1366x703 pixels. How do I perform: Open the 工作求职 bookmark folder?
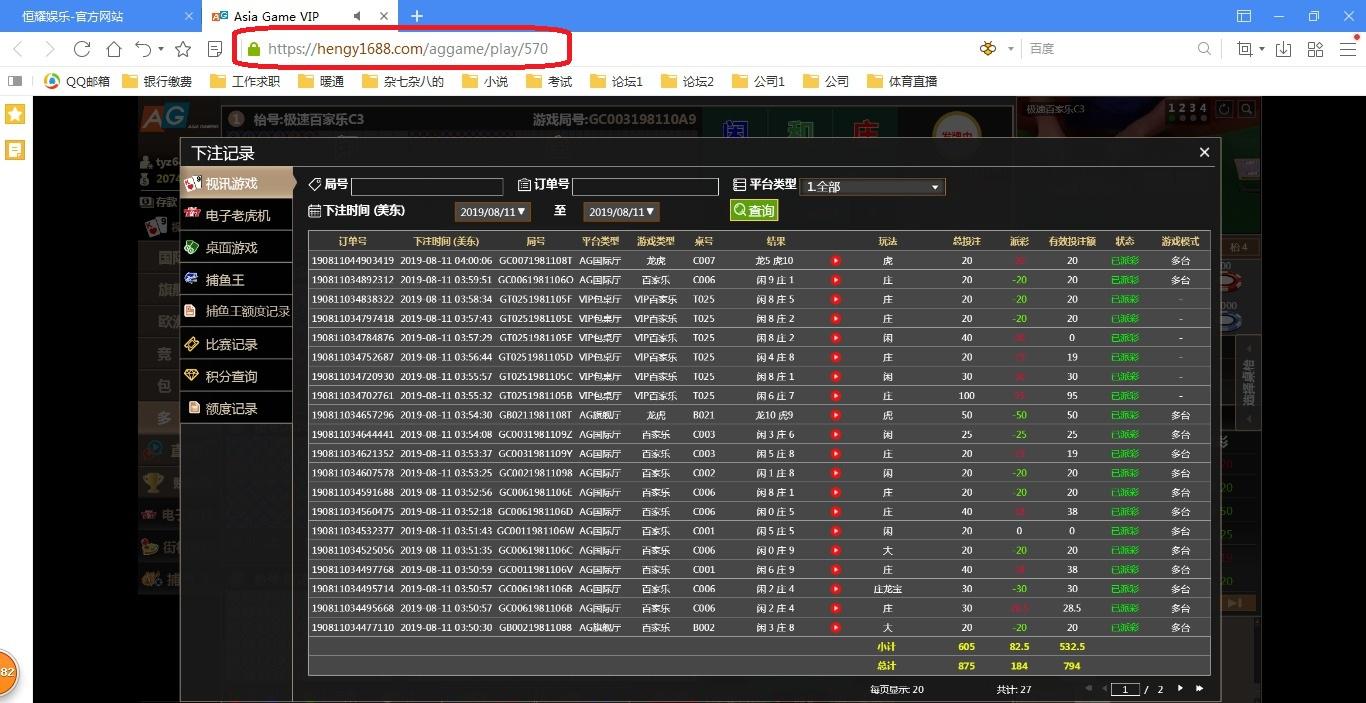tap(246, 81)
